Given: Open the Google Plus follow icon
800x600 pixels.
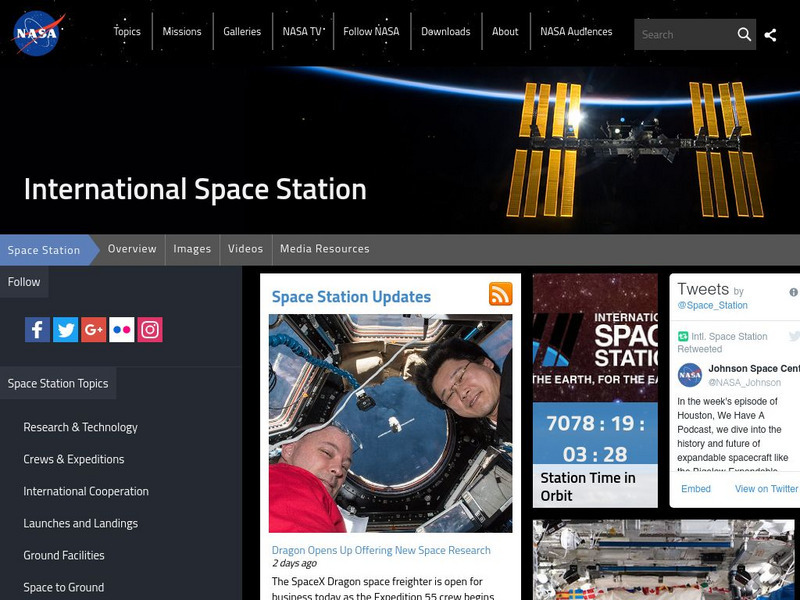Looking at the screenshot, I should 93,330.
